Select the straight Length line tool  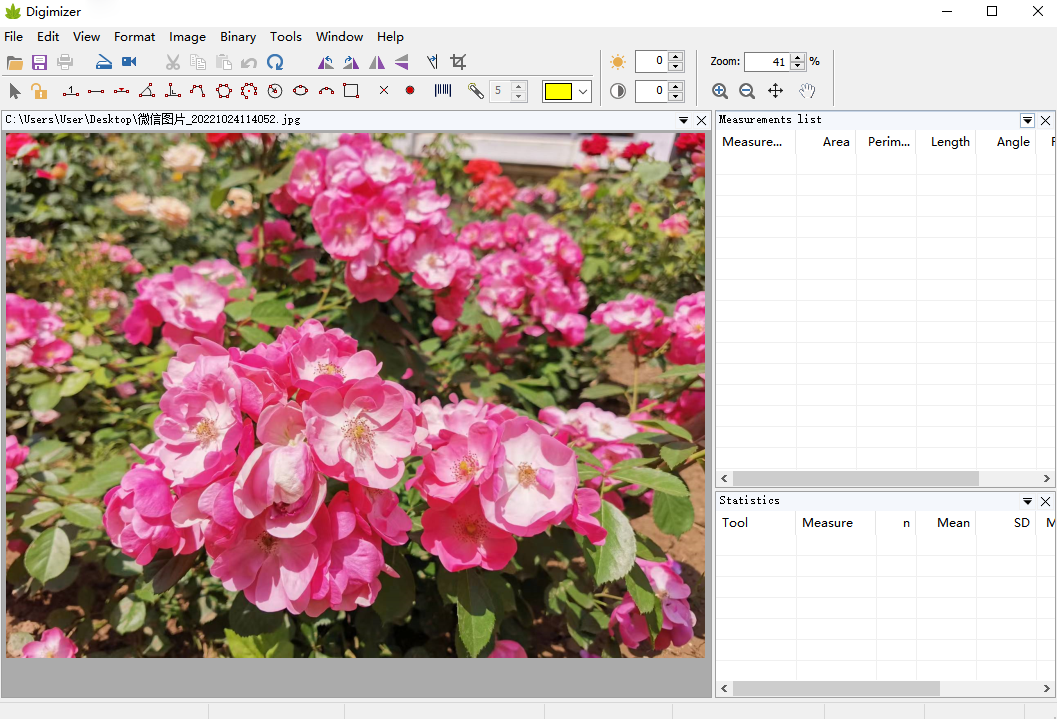(x=96, y=91)
